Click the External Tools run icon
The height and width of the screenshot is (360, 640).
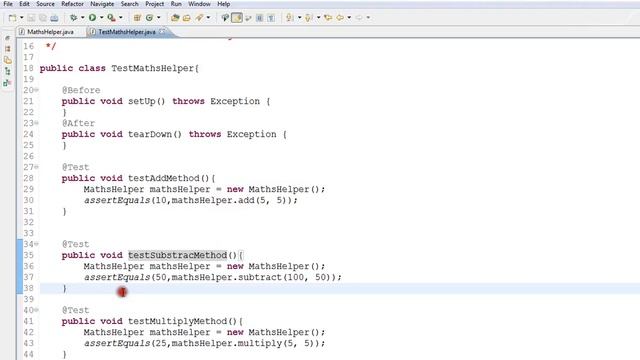111,18
